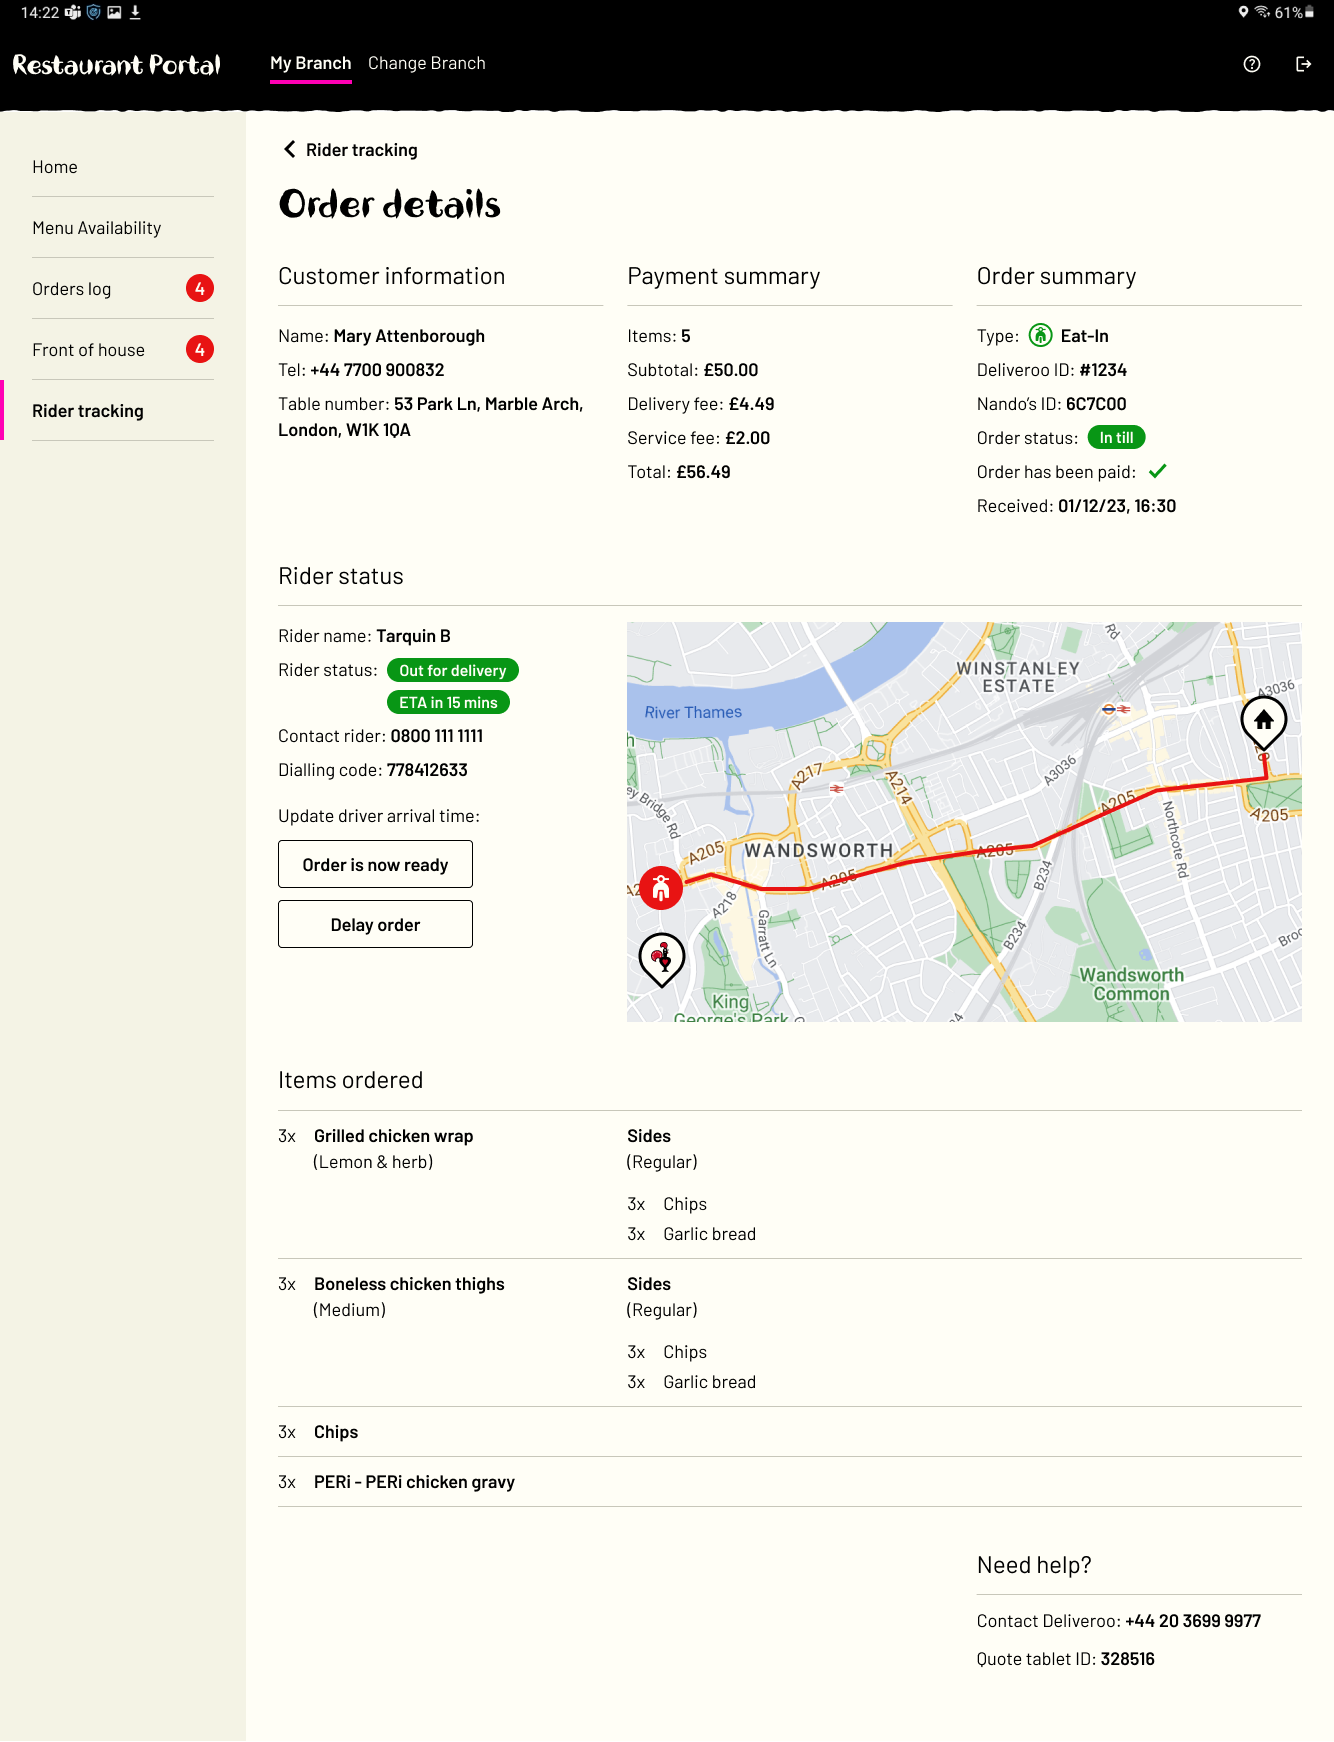Click Delivery fee £4.49 value

pos(751,404)
